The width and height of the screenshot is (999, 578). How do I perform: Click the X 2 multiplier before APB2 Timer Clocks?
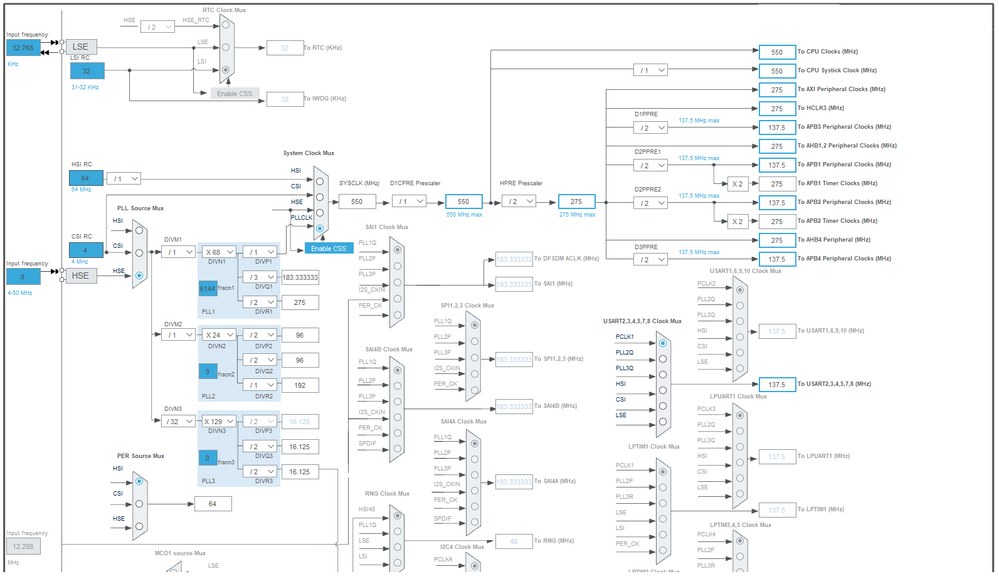[x=737, y=221]
